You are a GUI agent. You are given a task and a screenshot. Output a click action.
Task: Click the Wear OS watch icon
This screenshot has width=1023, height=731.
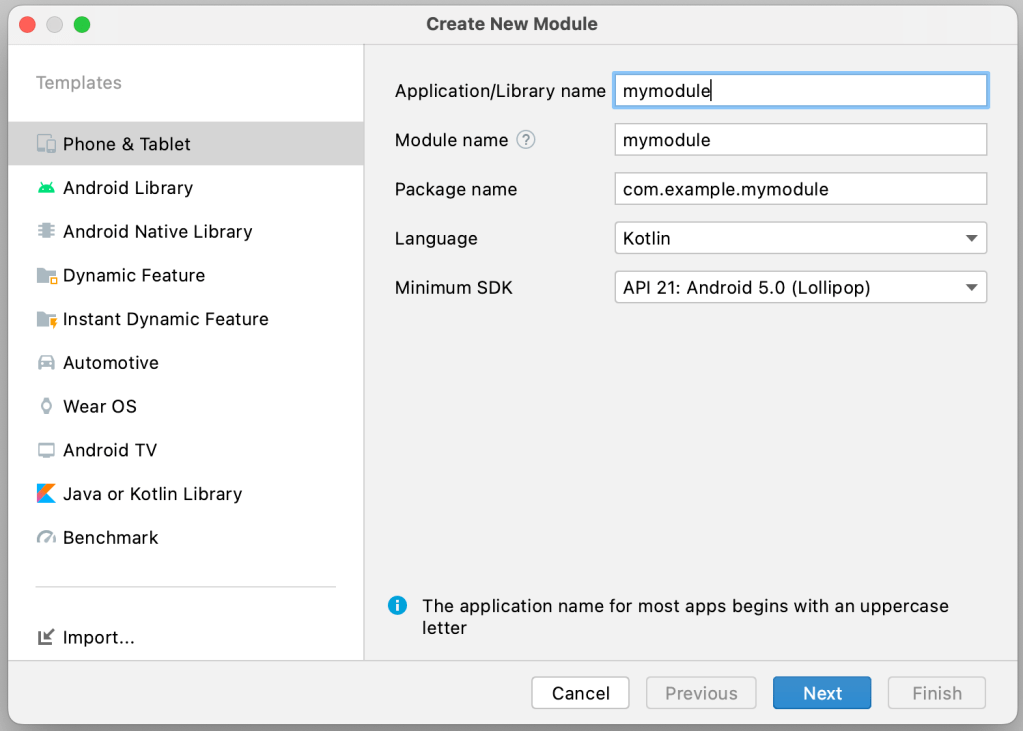tap(46, 407)
